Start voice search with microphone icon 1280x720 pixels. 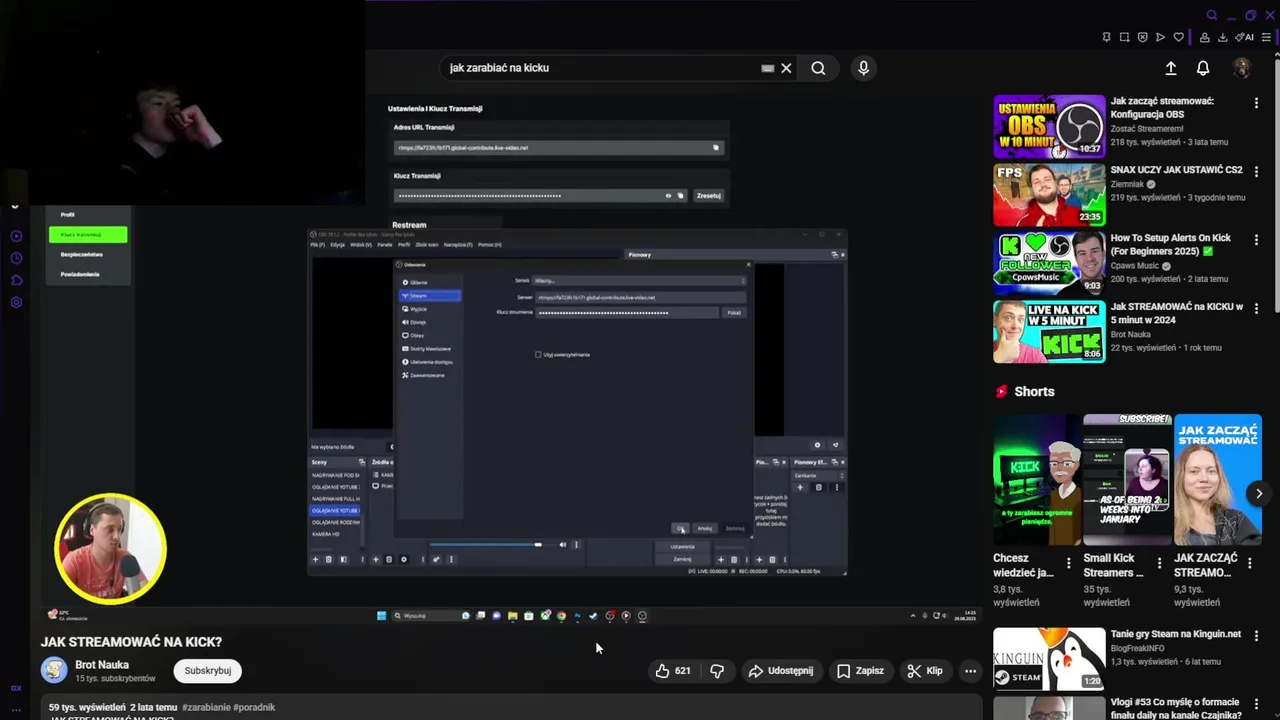pos(863,68)
